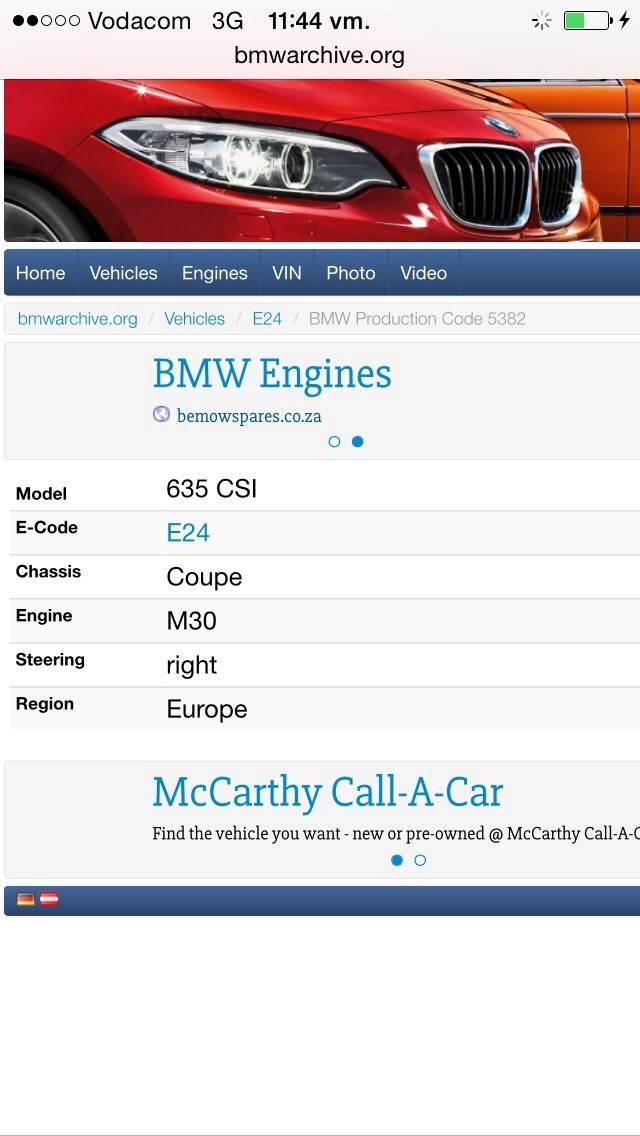640x1136 pixels.
Task: Tap the German flag icon
Action: click(26, 900)
